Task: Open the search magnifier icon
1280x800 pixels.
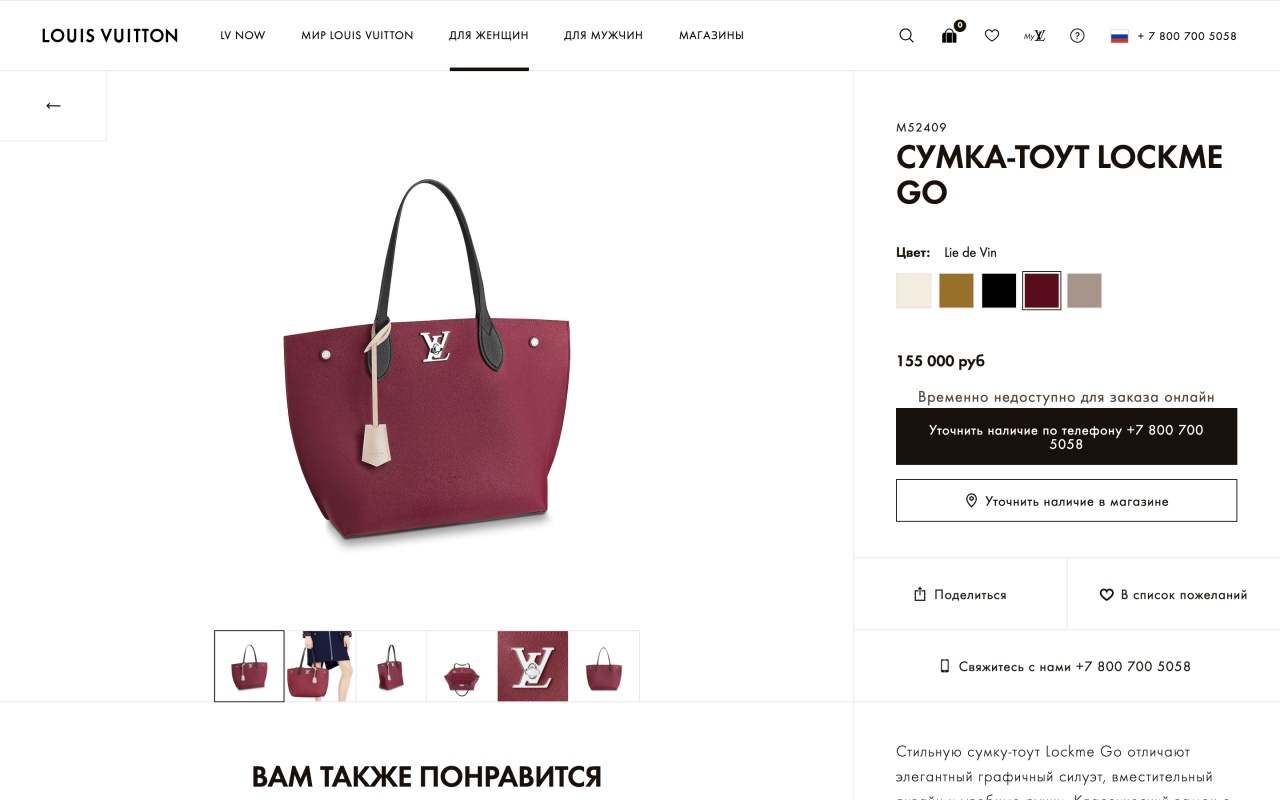Action: click(x=906, y=35)
